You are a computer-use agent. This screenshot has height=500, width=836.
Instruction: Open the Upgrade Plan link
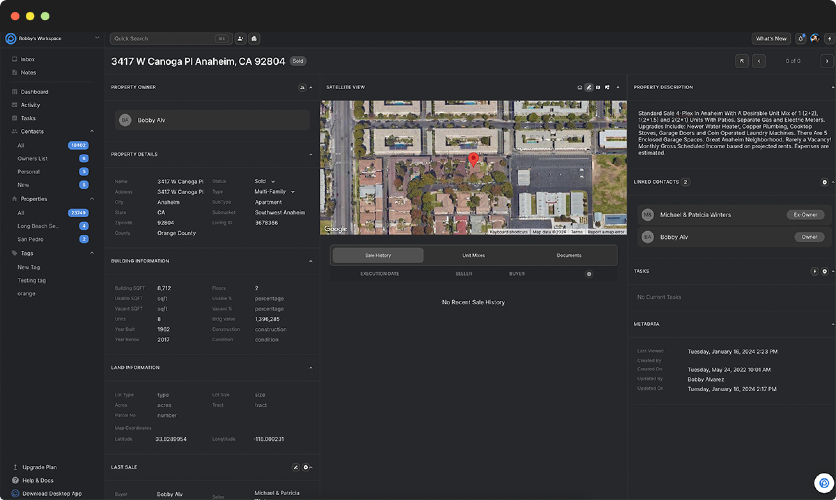point(39,467)
